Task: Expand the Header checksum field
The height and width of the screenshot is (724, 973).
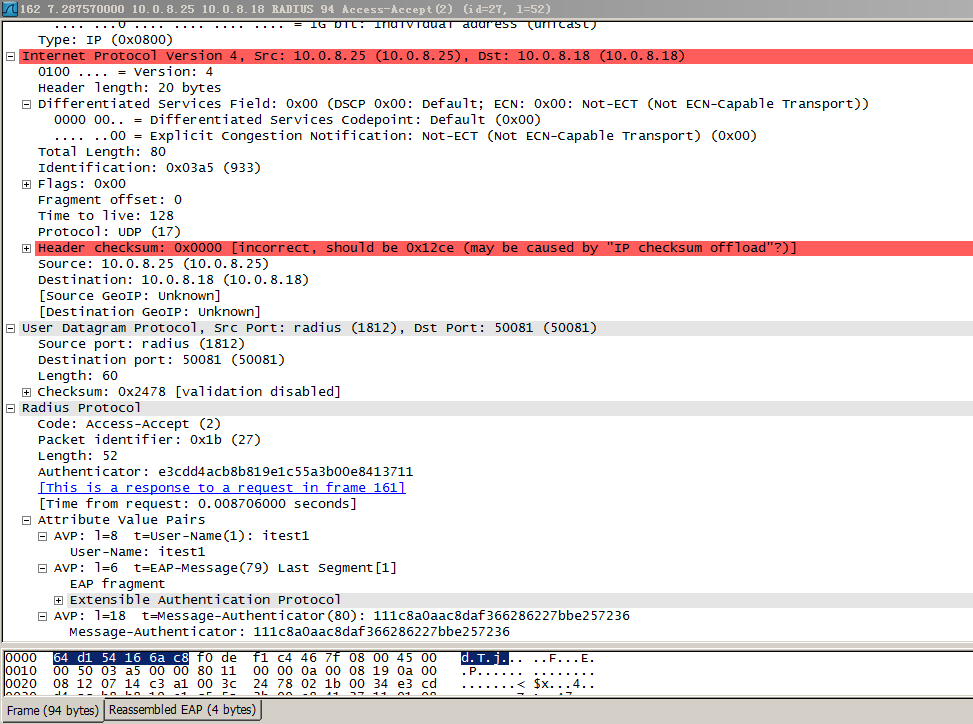Action: pyautogui.click(x=26, y=247)
